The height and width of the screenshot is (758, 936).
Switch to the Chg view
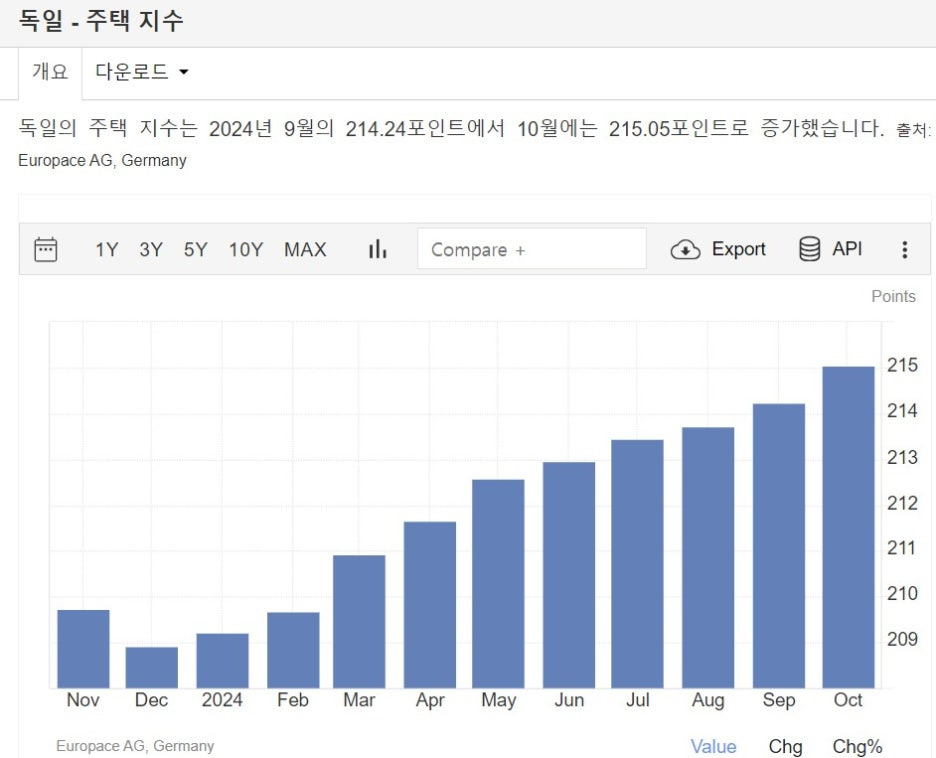[x=785, y=747]
